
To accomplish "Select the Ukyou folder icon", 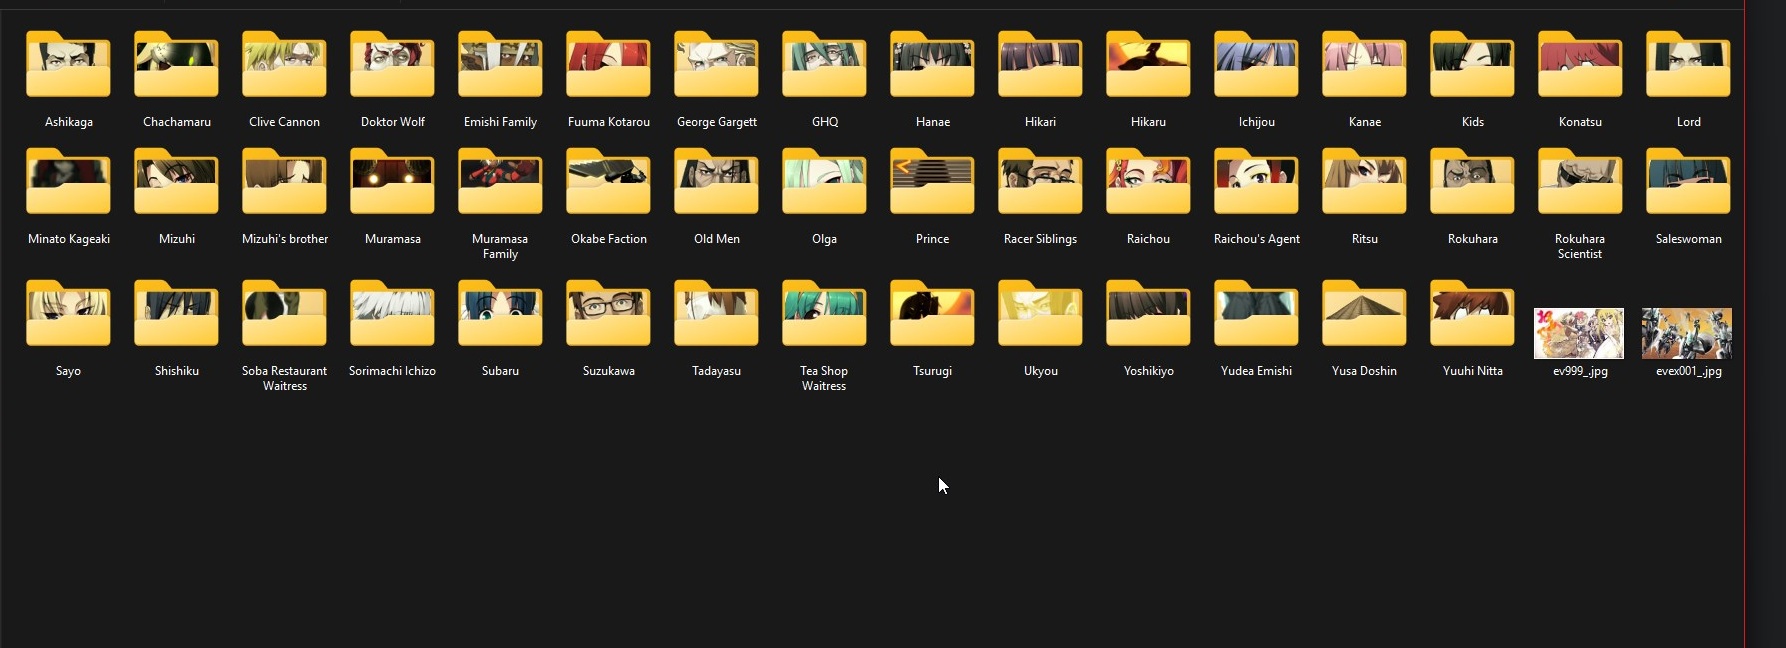I will (1040, 313).
